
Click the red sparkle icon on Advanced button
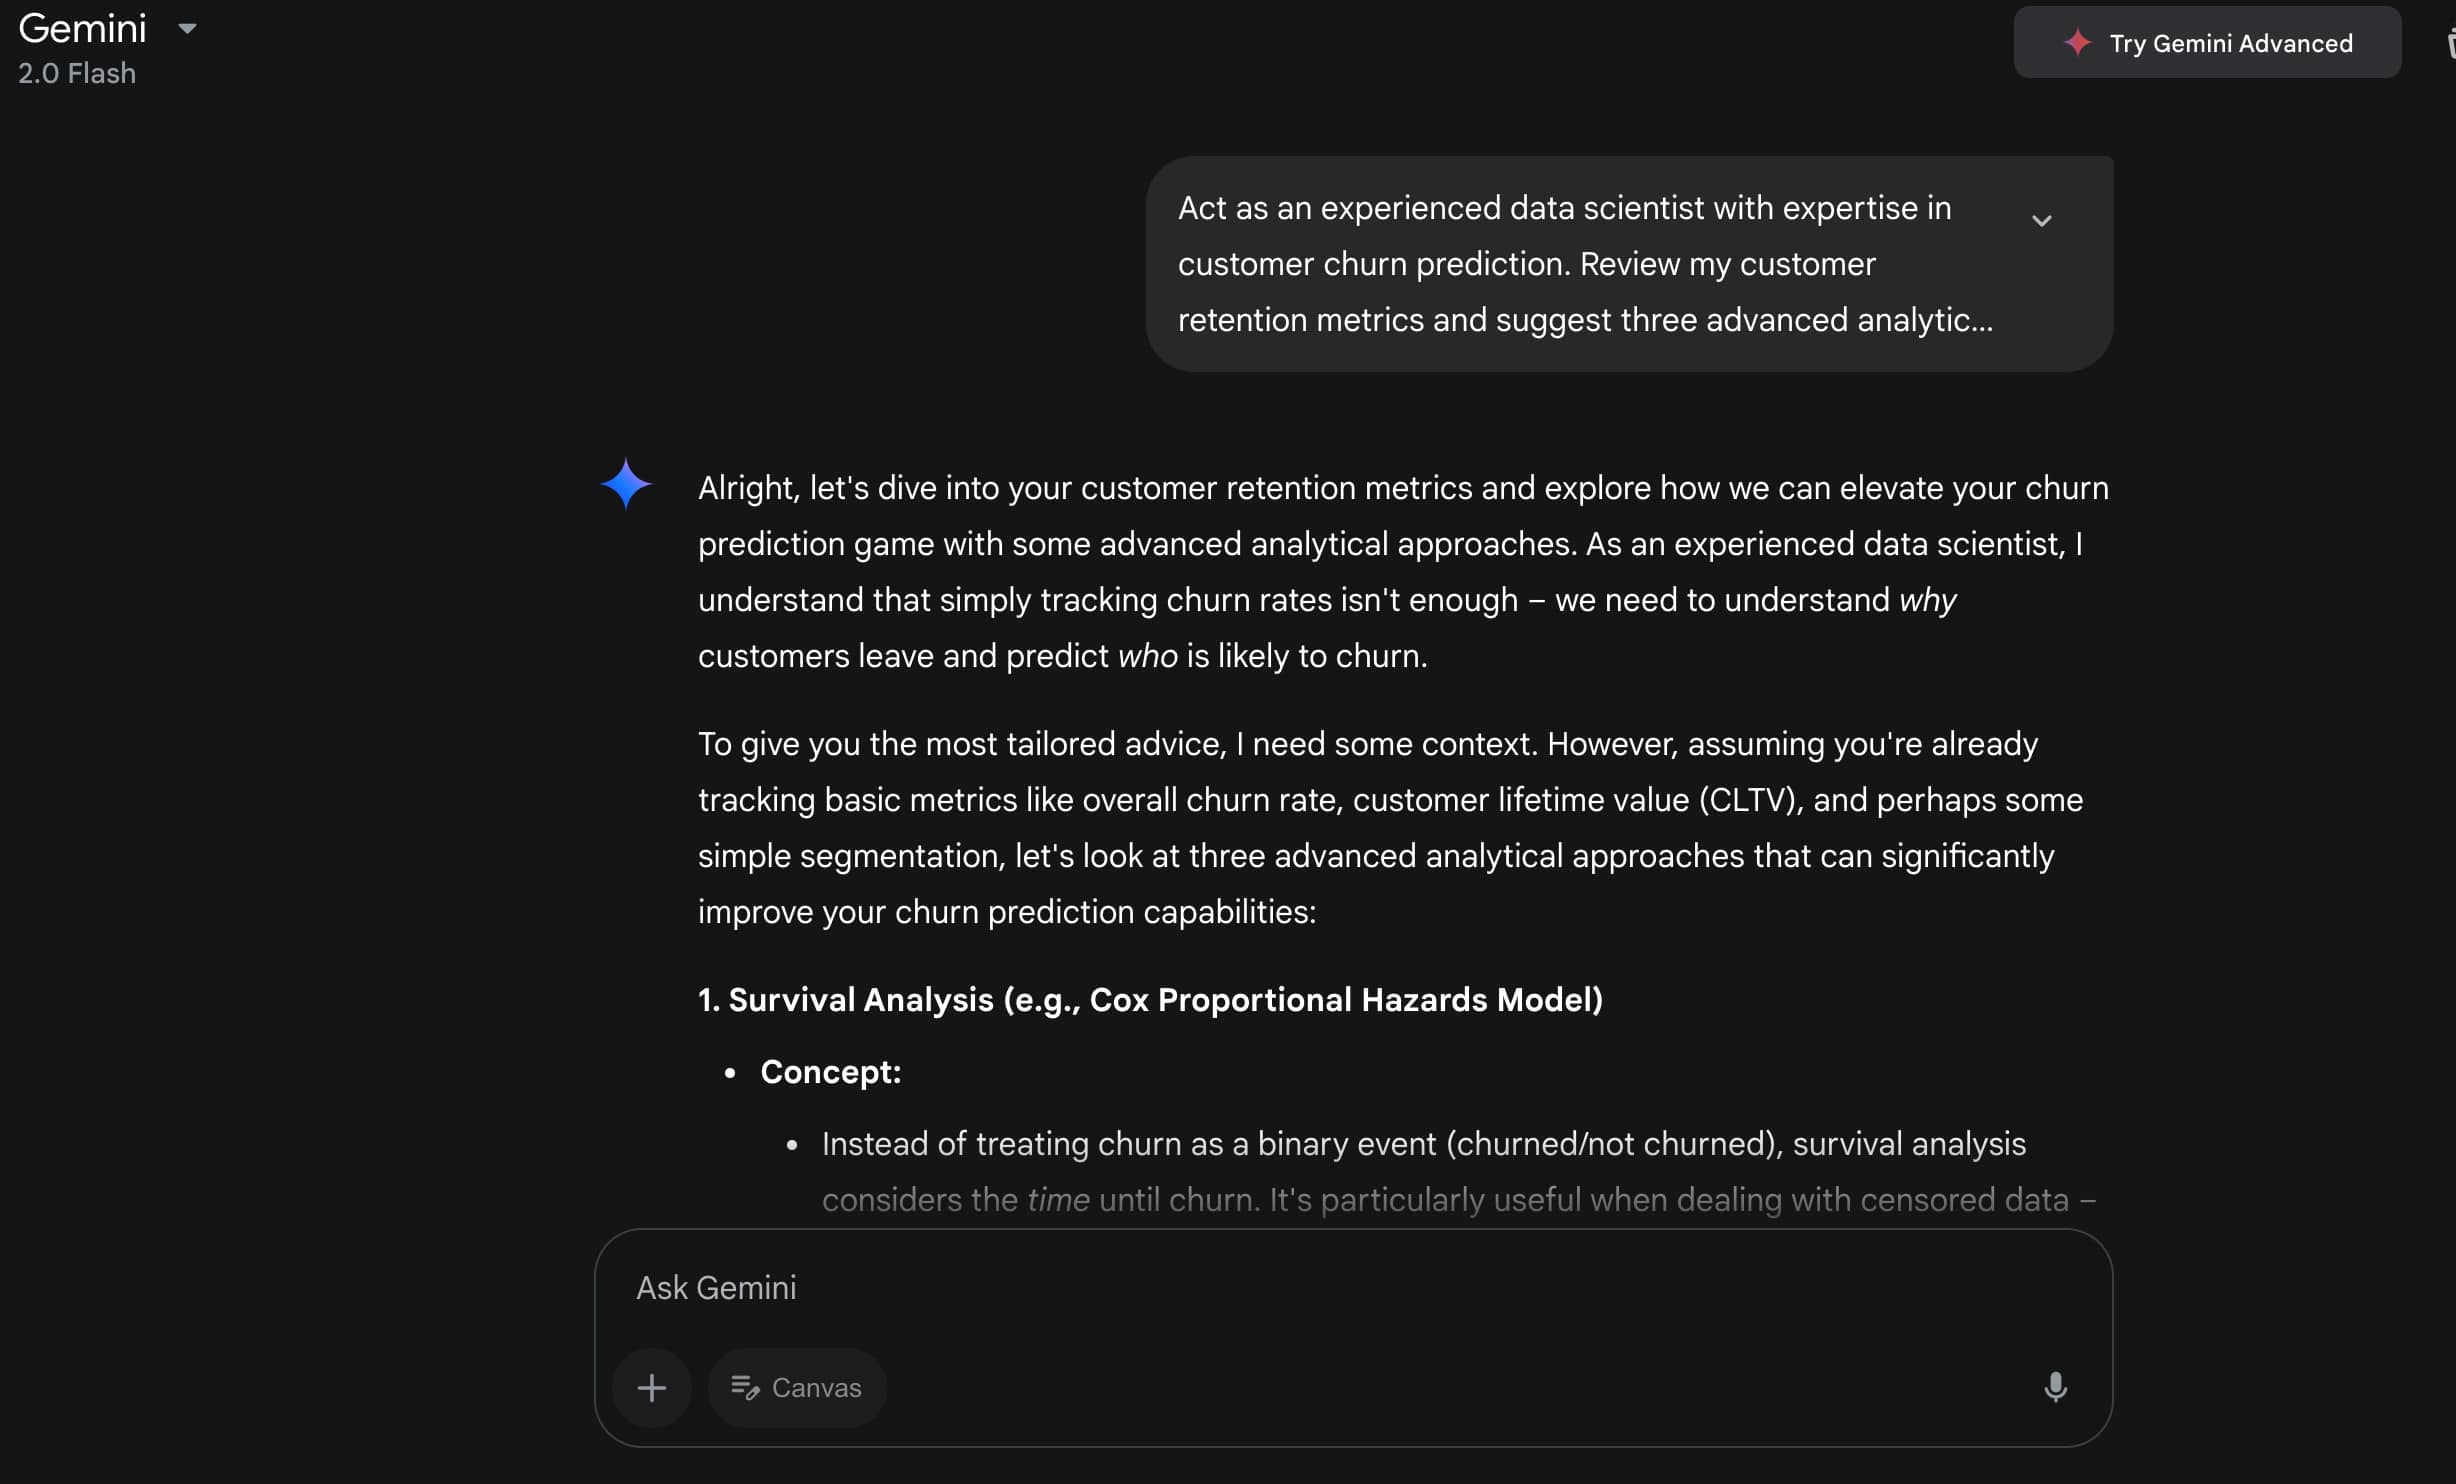[x=2077, y=43]
